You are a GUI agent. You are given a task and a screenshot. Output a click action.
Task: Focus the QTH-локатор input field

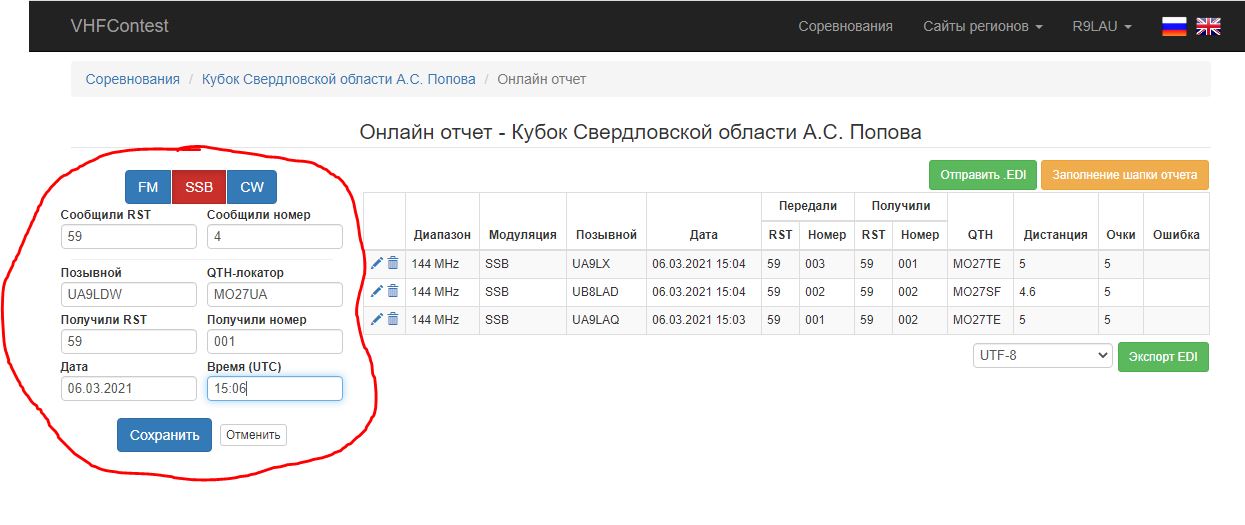coord(275,295)
